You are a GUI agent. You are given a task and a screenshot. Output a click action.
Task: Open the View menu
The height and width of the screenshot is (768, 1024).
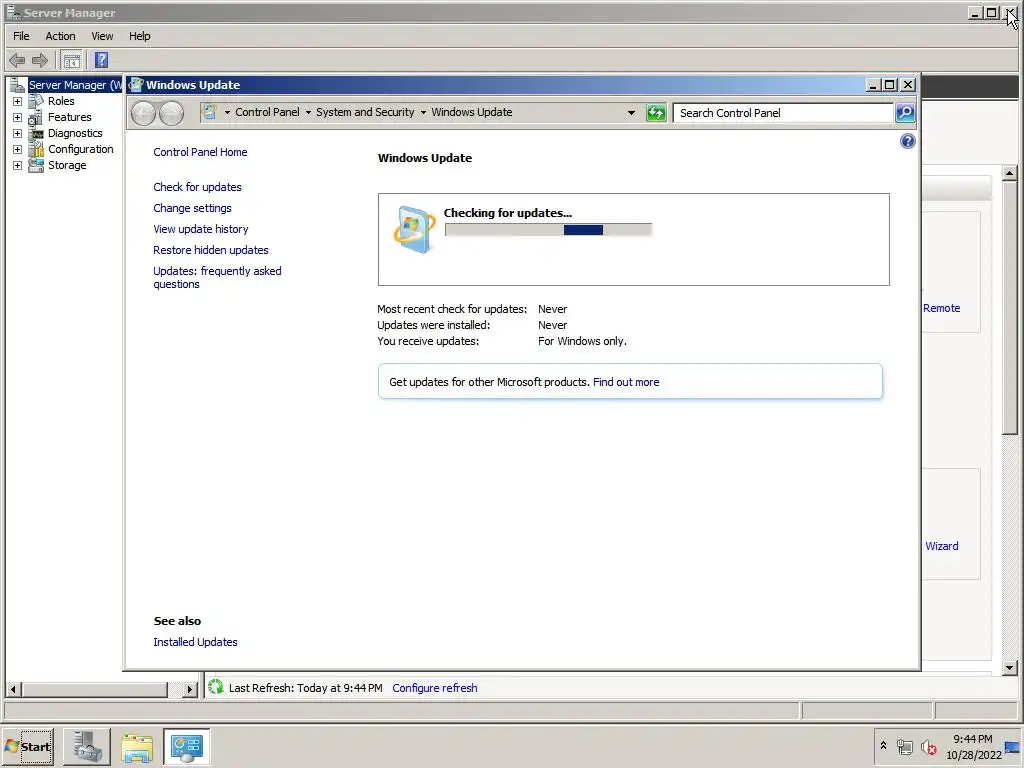click(102, 36)
